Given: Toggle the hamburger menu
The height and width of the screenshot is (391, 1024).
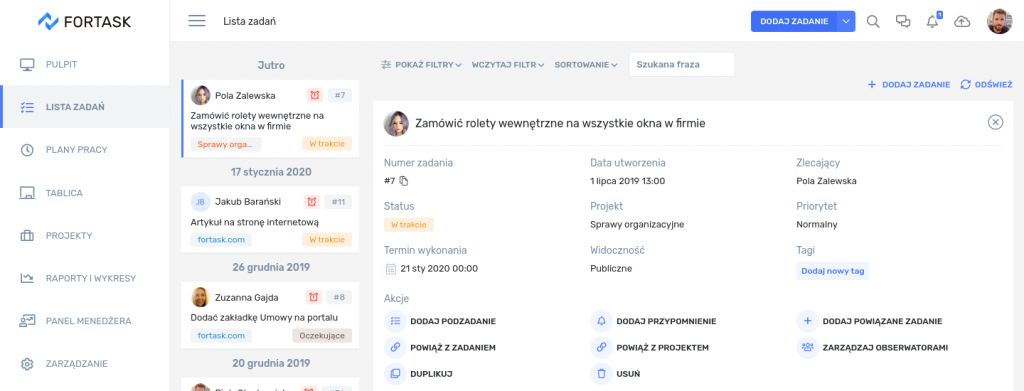Looking at the screenshot, I should [197, 21].
